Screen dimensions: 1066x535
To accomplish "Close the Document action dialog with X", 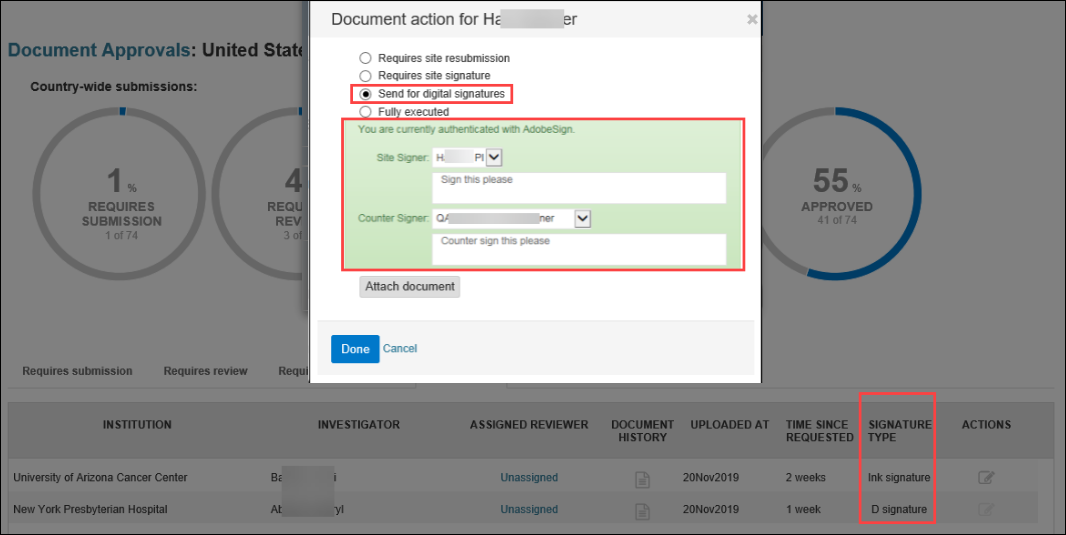I will [752, 20].
